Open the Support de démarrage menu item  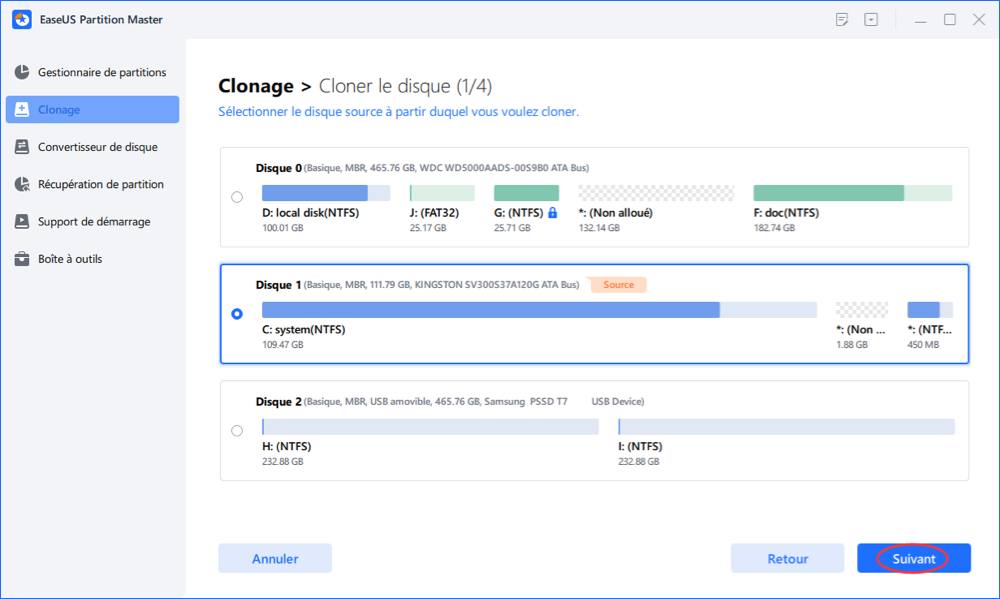pyautogui.click(x=94, y=222)
